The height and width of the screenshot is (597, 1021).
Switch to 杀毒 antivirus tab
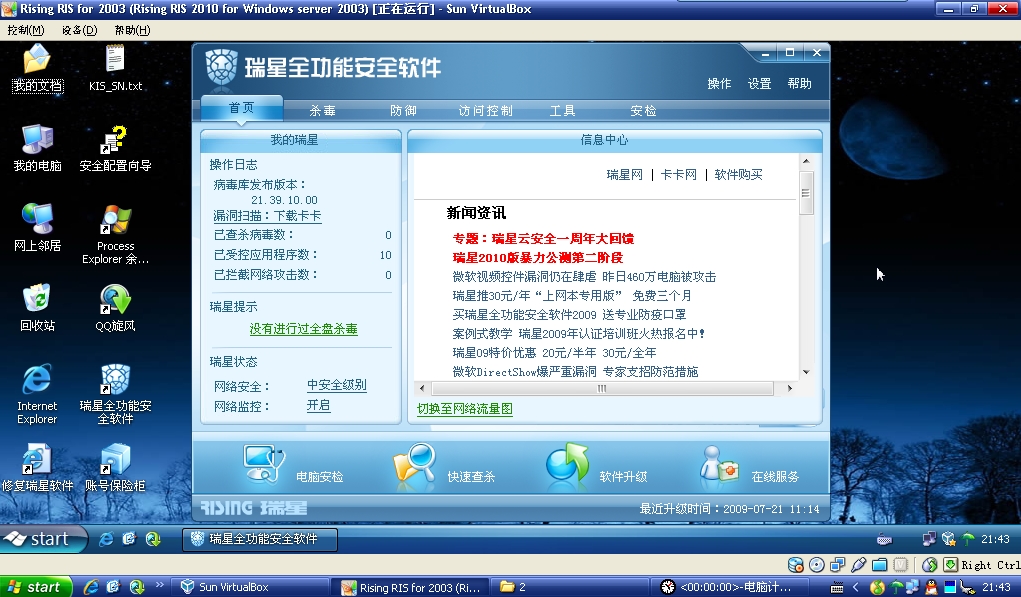322,111
